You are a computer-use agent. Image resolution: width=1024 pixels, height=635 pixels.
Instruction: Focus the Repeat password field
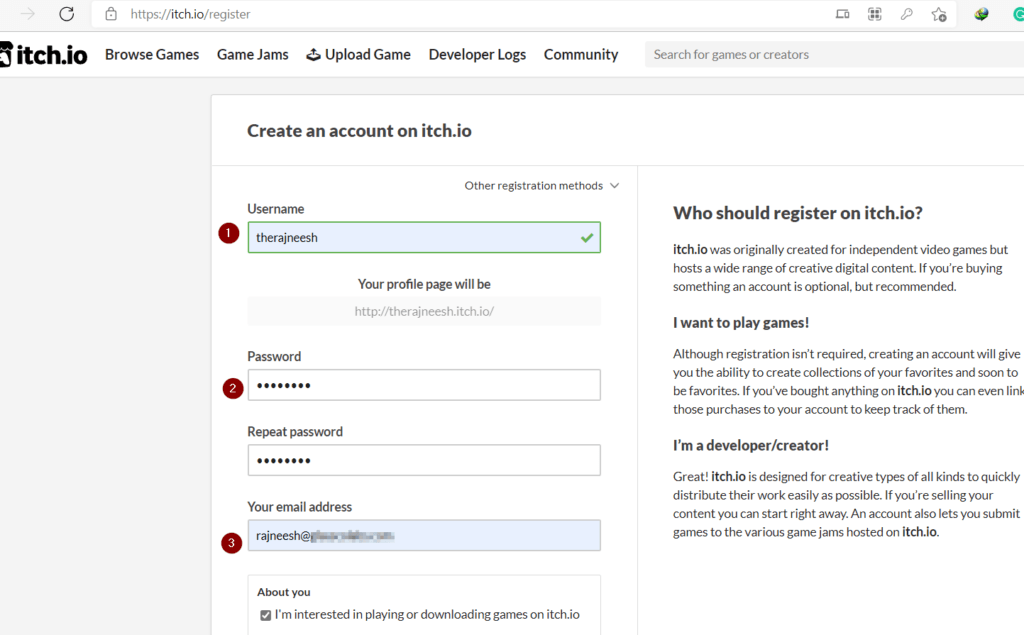tap(424, 460)
